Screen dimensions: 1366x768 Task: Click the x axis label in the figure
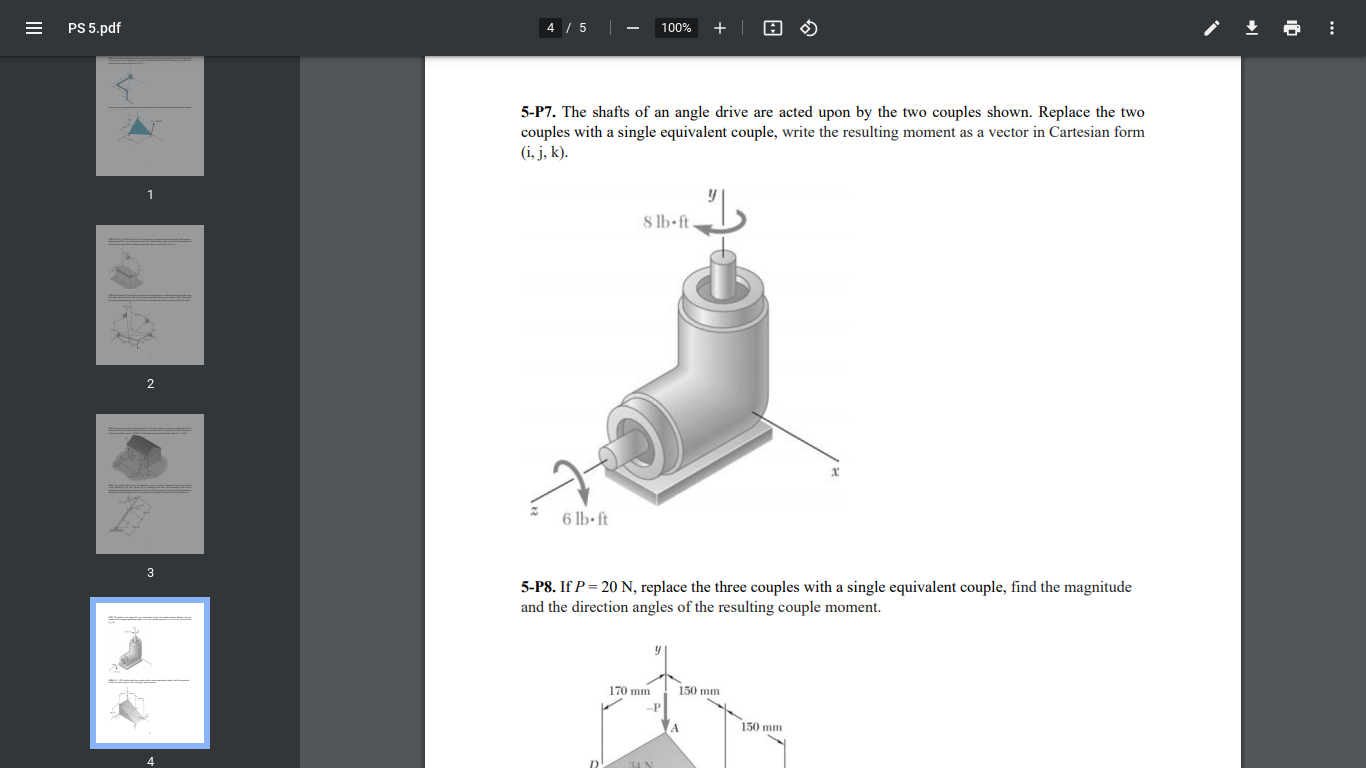coord(833,470)
